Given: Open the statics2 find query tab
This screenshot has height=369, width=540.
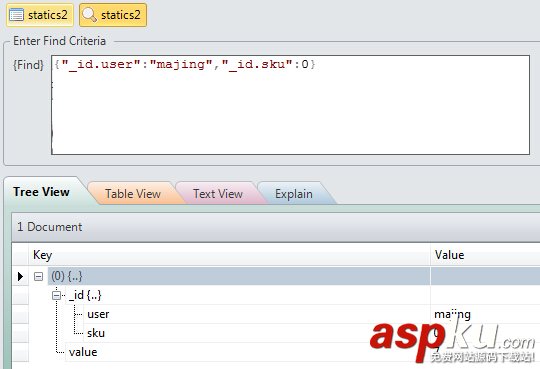Looking at the screenshot, I should [x=113, y=15].
